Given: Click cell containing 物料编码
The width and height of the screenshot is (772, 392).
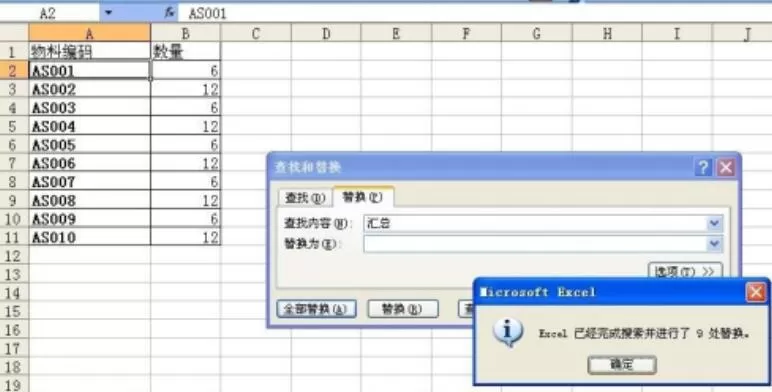Looking at the screenshot, I should pyautogui.click(x=89, y=51).
